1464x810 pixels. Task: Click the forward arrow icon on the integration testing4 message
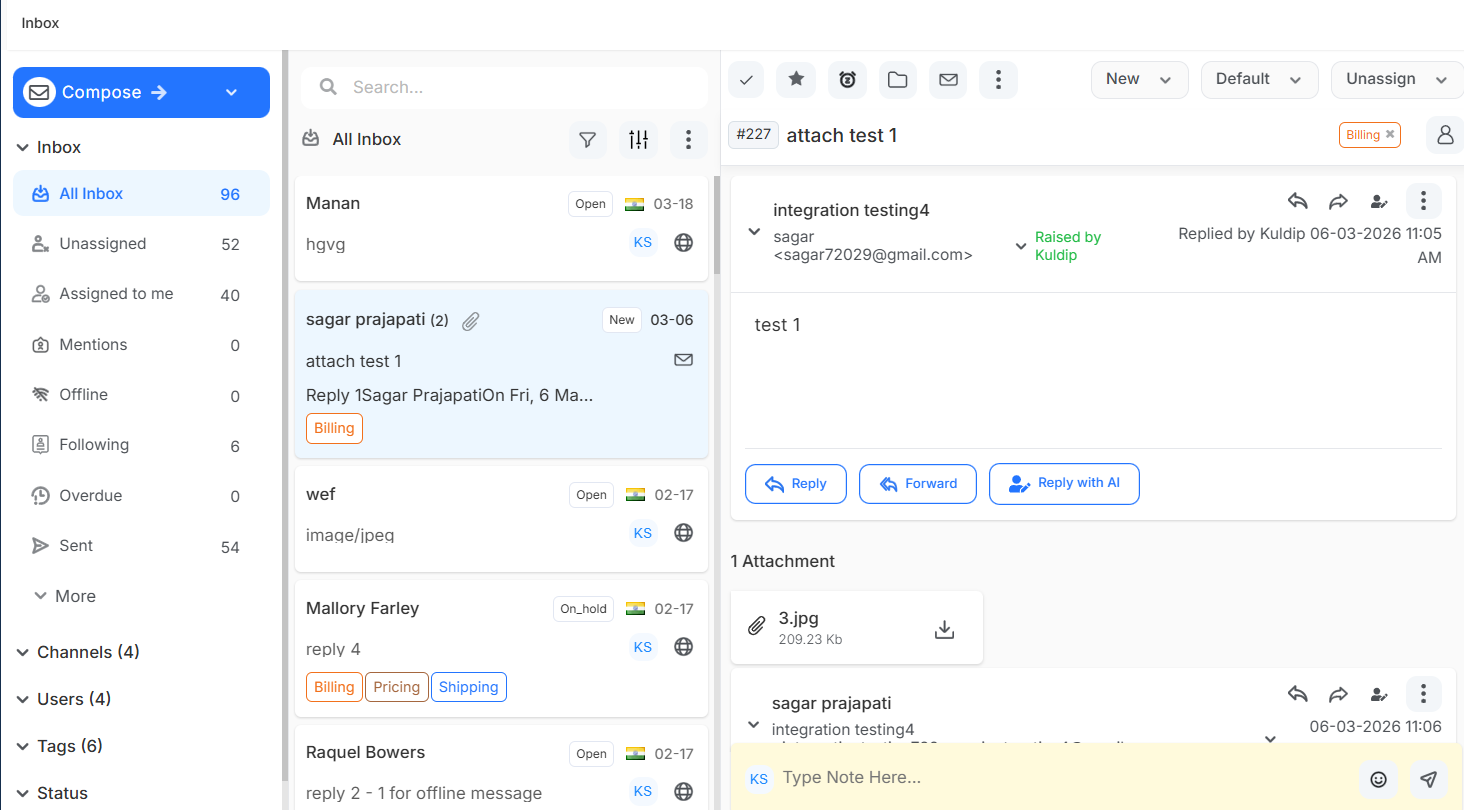pos(1338,201)
